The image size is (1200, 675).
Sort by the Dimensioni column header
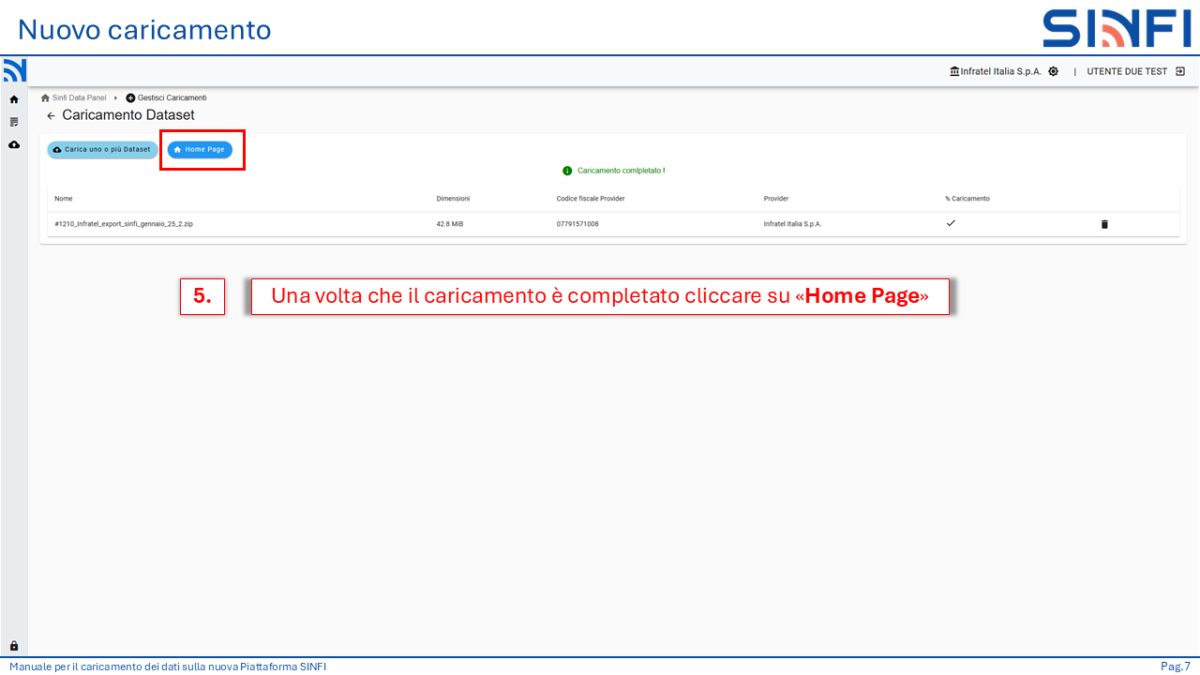453,198
